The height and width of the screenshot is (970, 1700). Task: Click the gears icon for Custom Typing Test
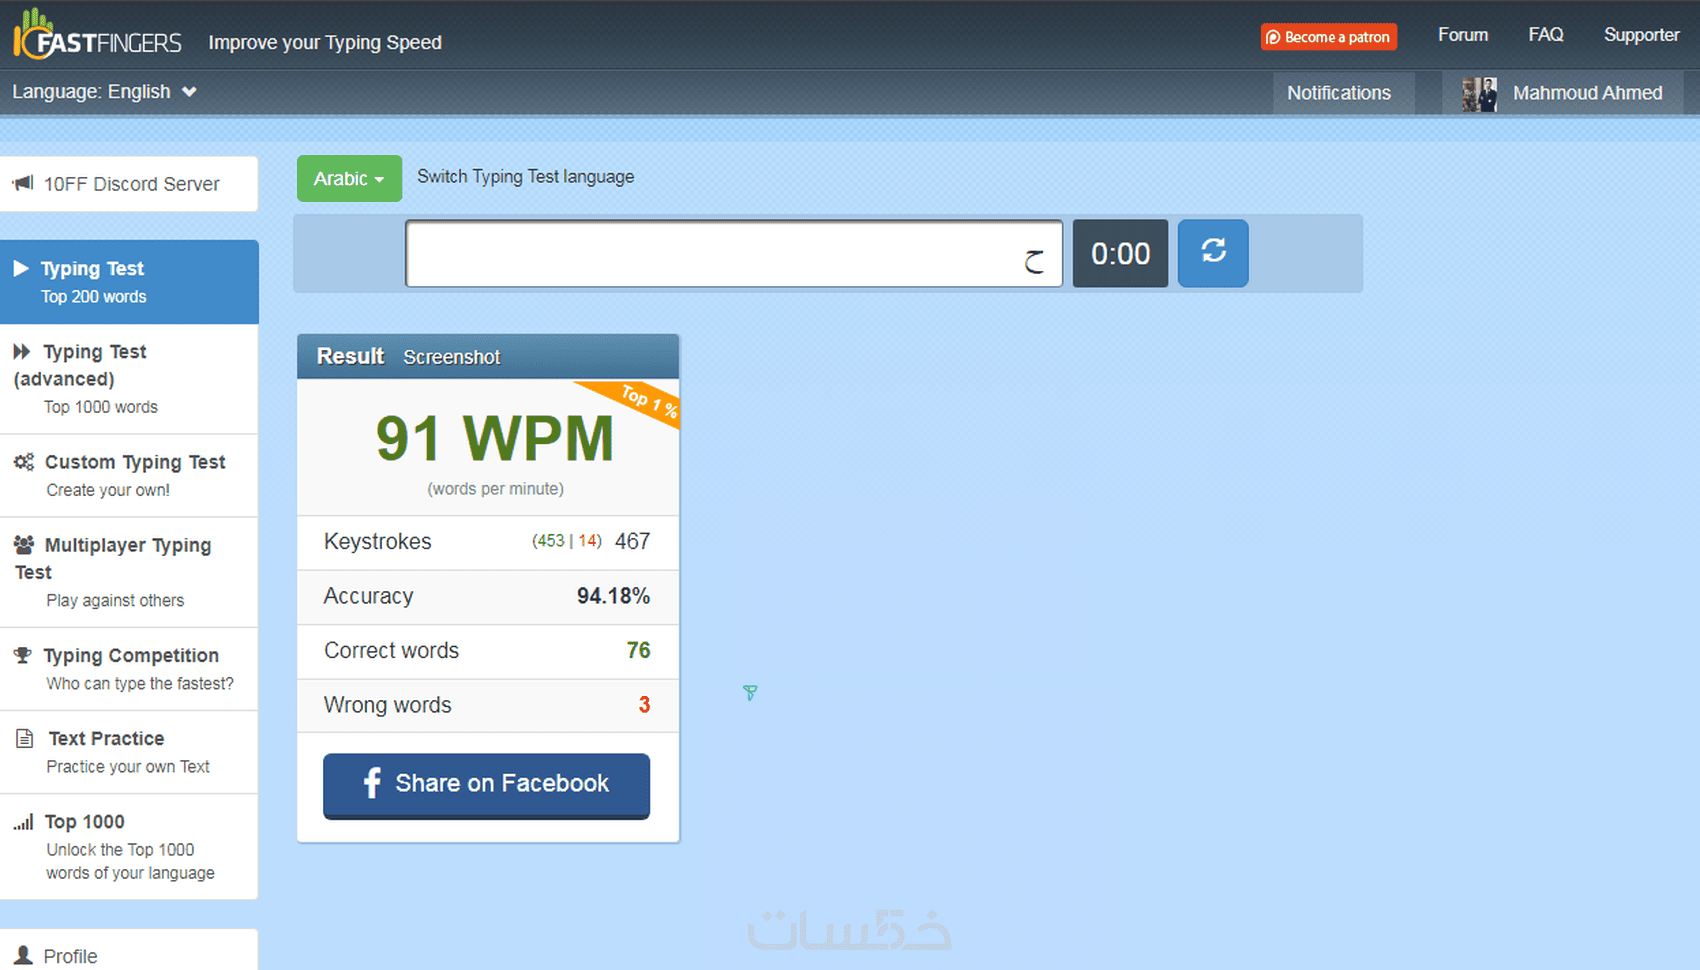pos(24,462)
